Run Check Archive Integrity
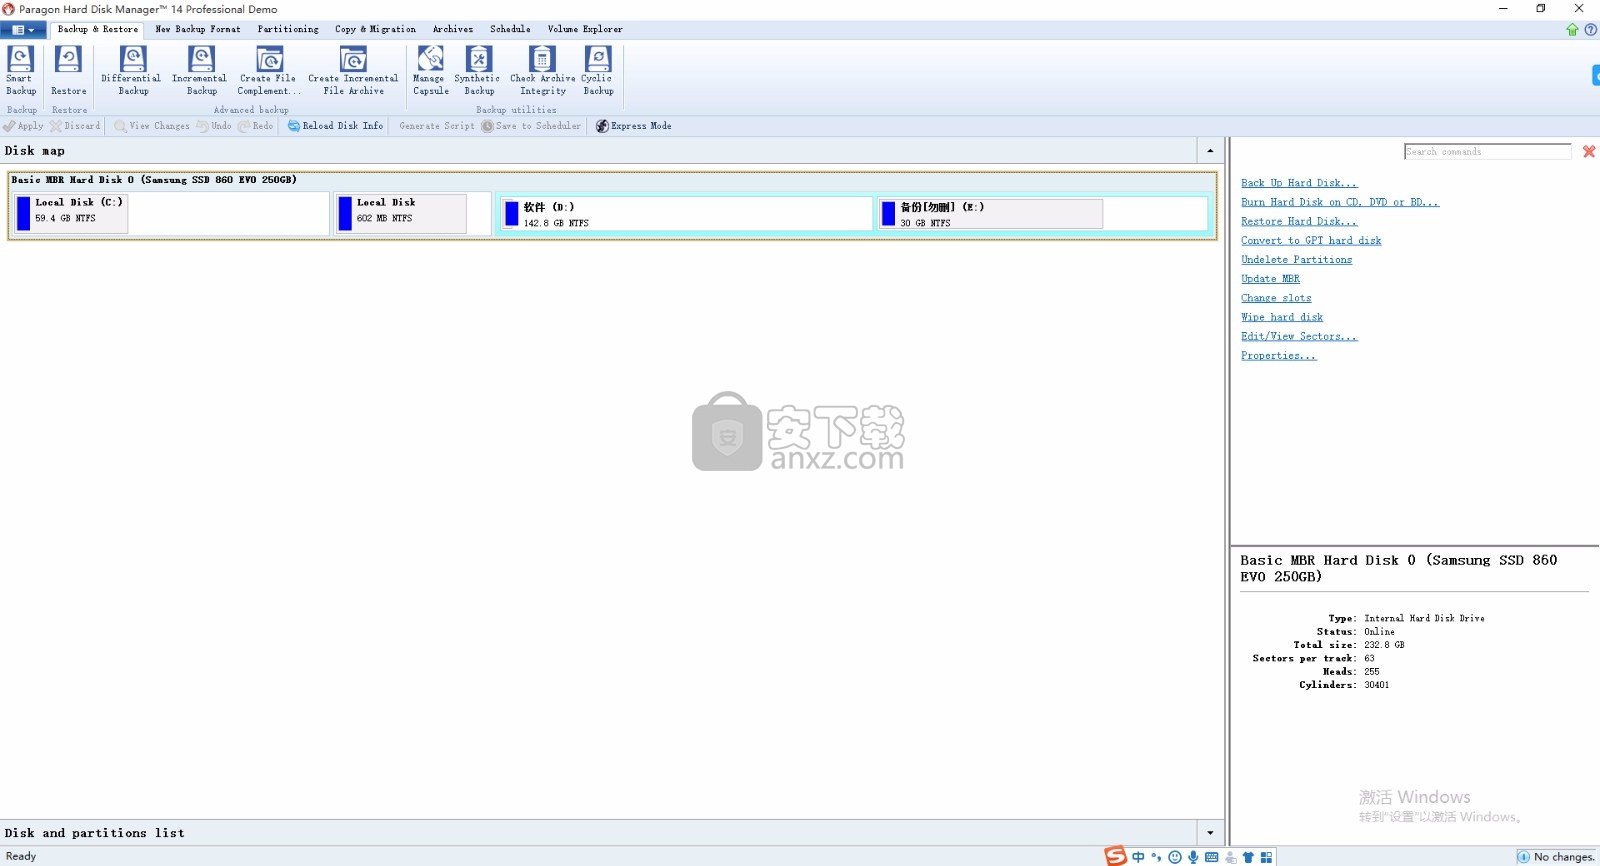Viewport: 1600px width, 866px height. click(542, 70)
